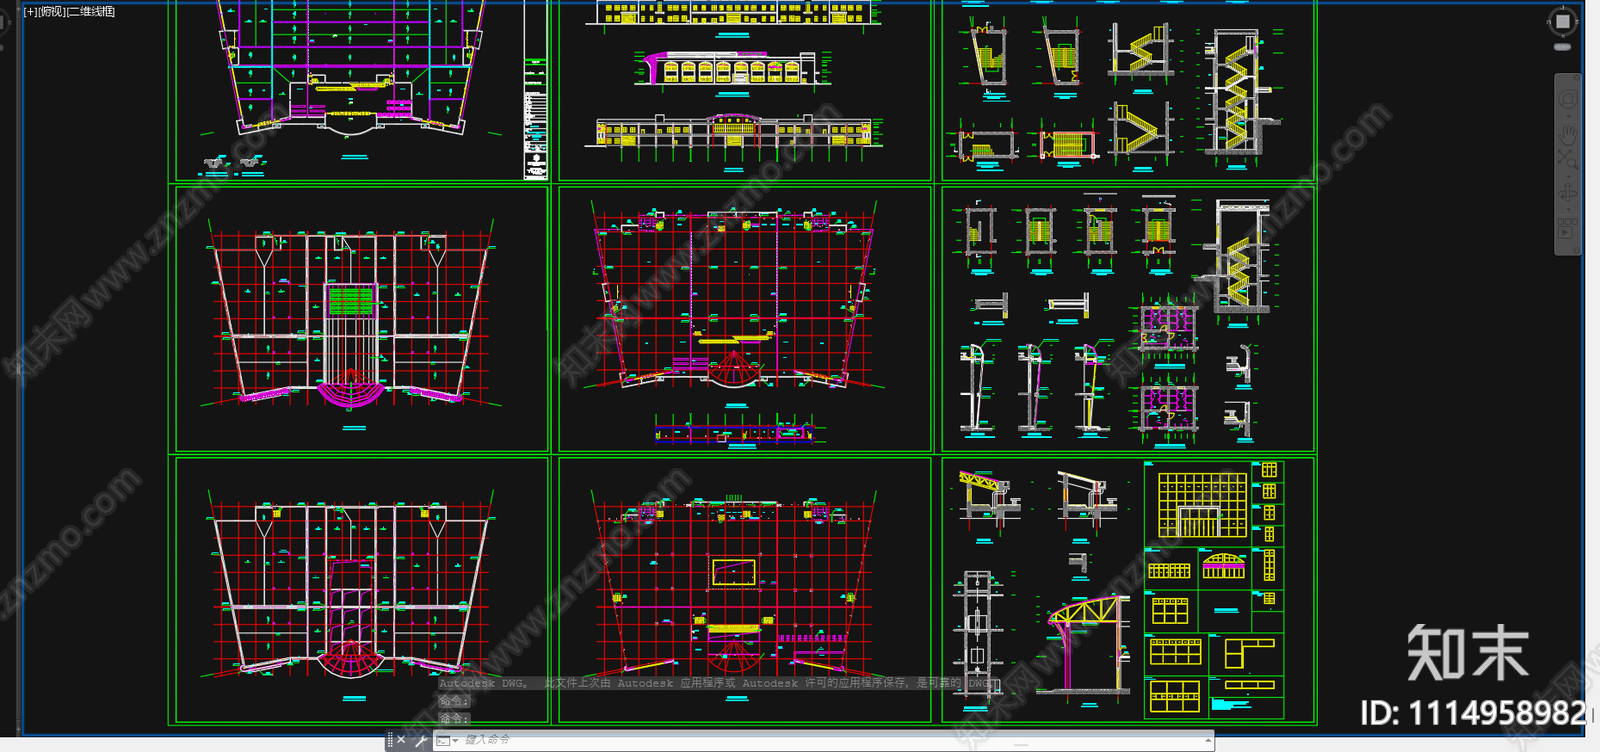Expand the command history arrow
Viewport: 1600px width, 752px height.
(x=1209, y=741)
